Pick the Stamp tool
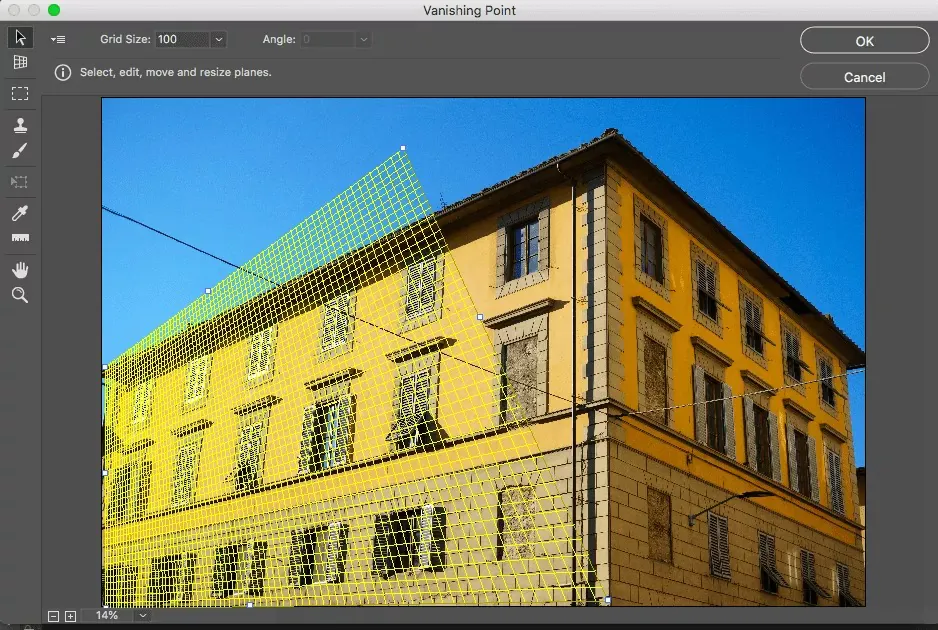The width and height of the screenshot is (938, 630). click(20, 125)
